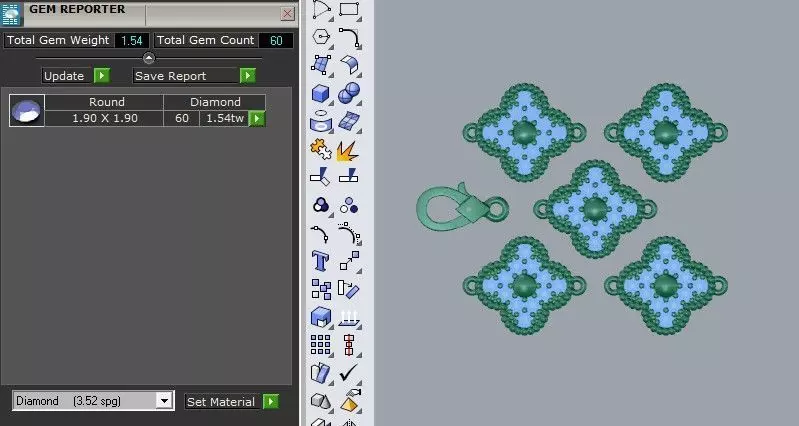Select the solid-with-cutout box tool
This screenshot has height=426, width=799.
(x=321, y=317)
